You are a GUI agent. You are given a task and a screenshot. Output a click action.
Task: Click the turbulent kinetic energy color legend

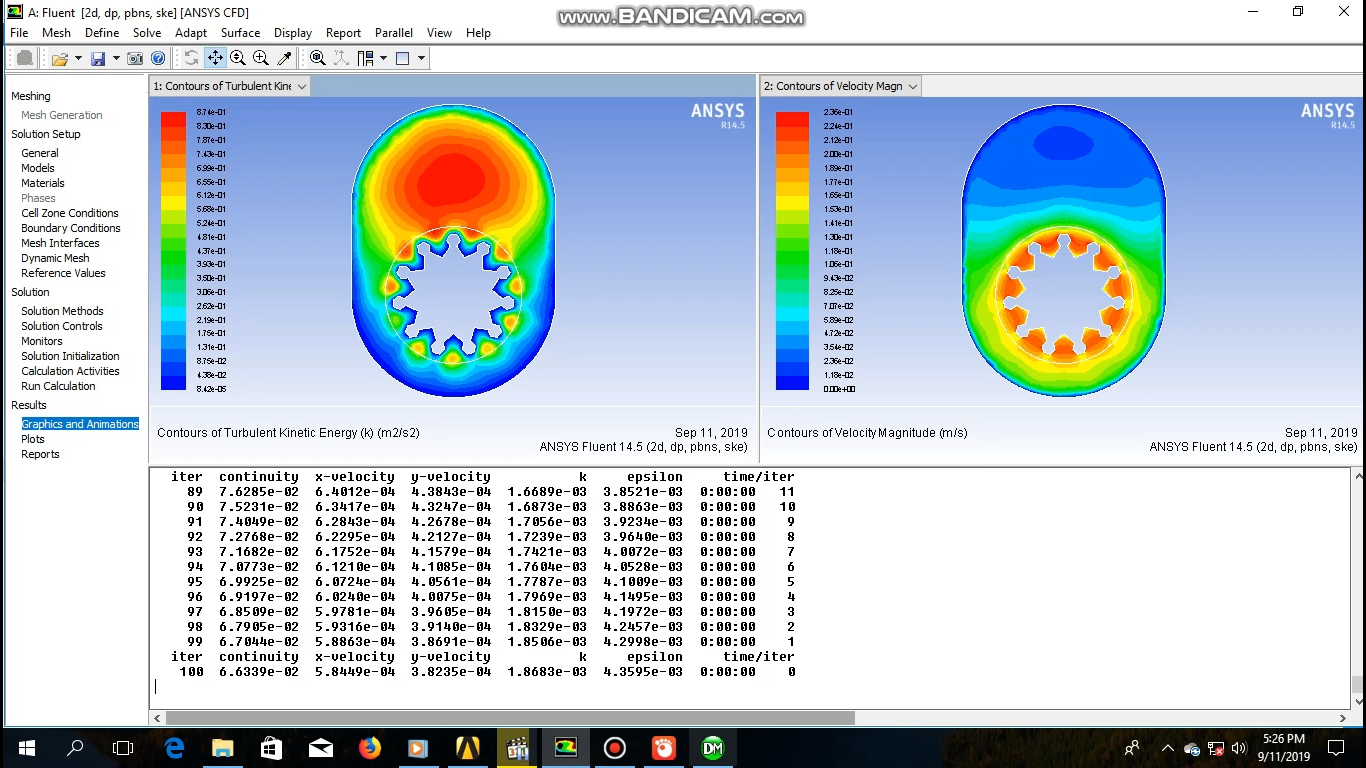[170, 250]
